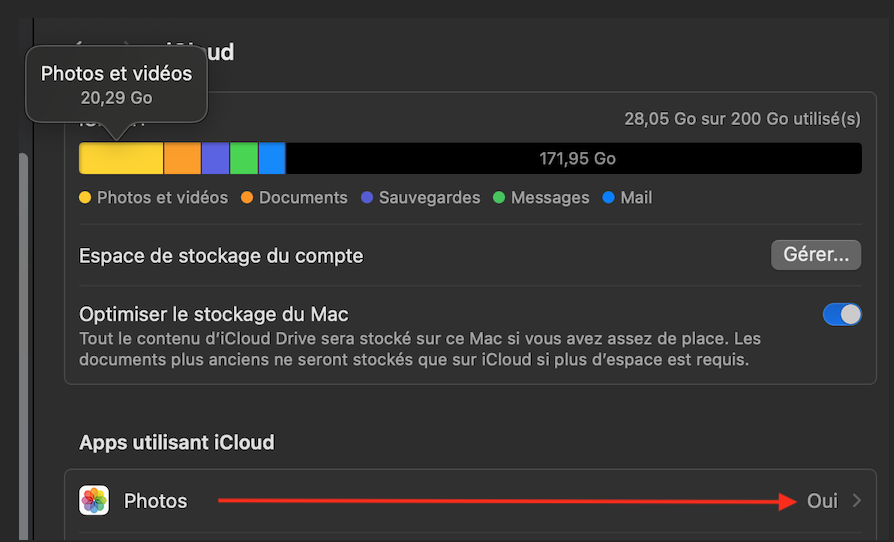Click the Photos app icon
The width and height of the screenshot is (894, 542).
pos(94,501)
